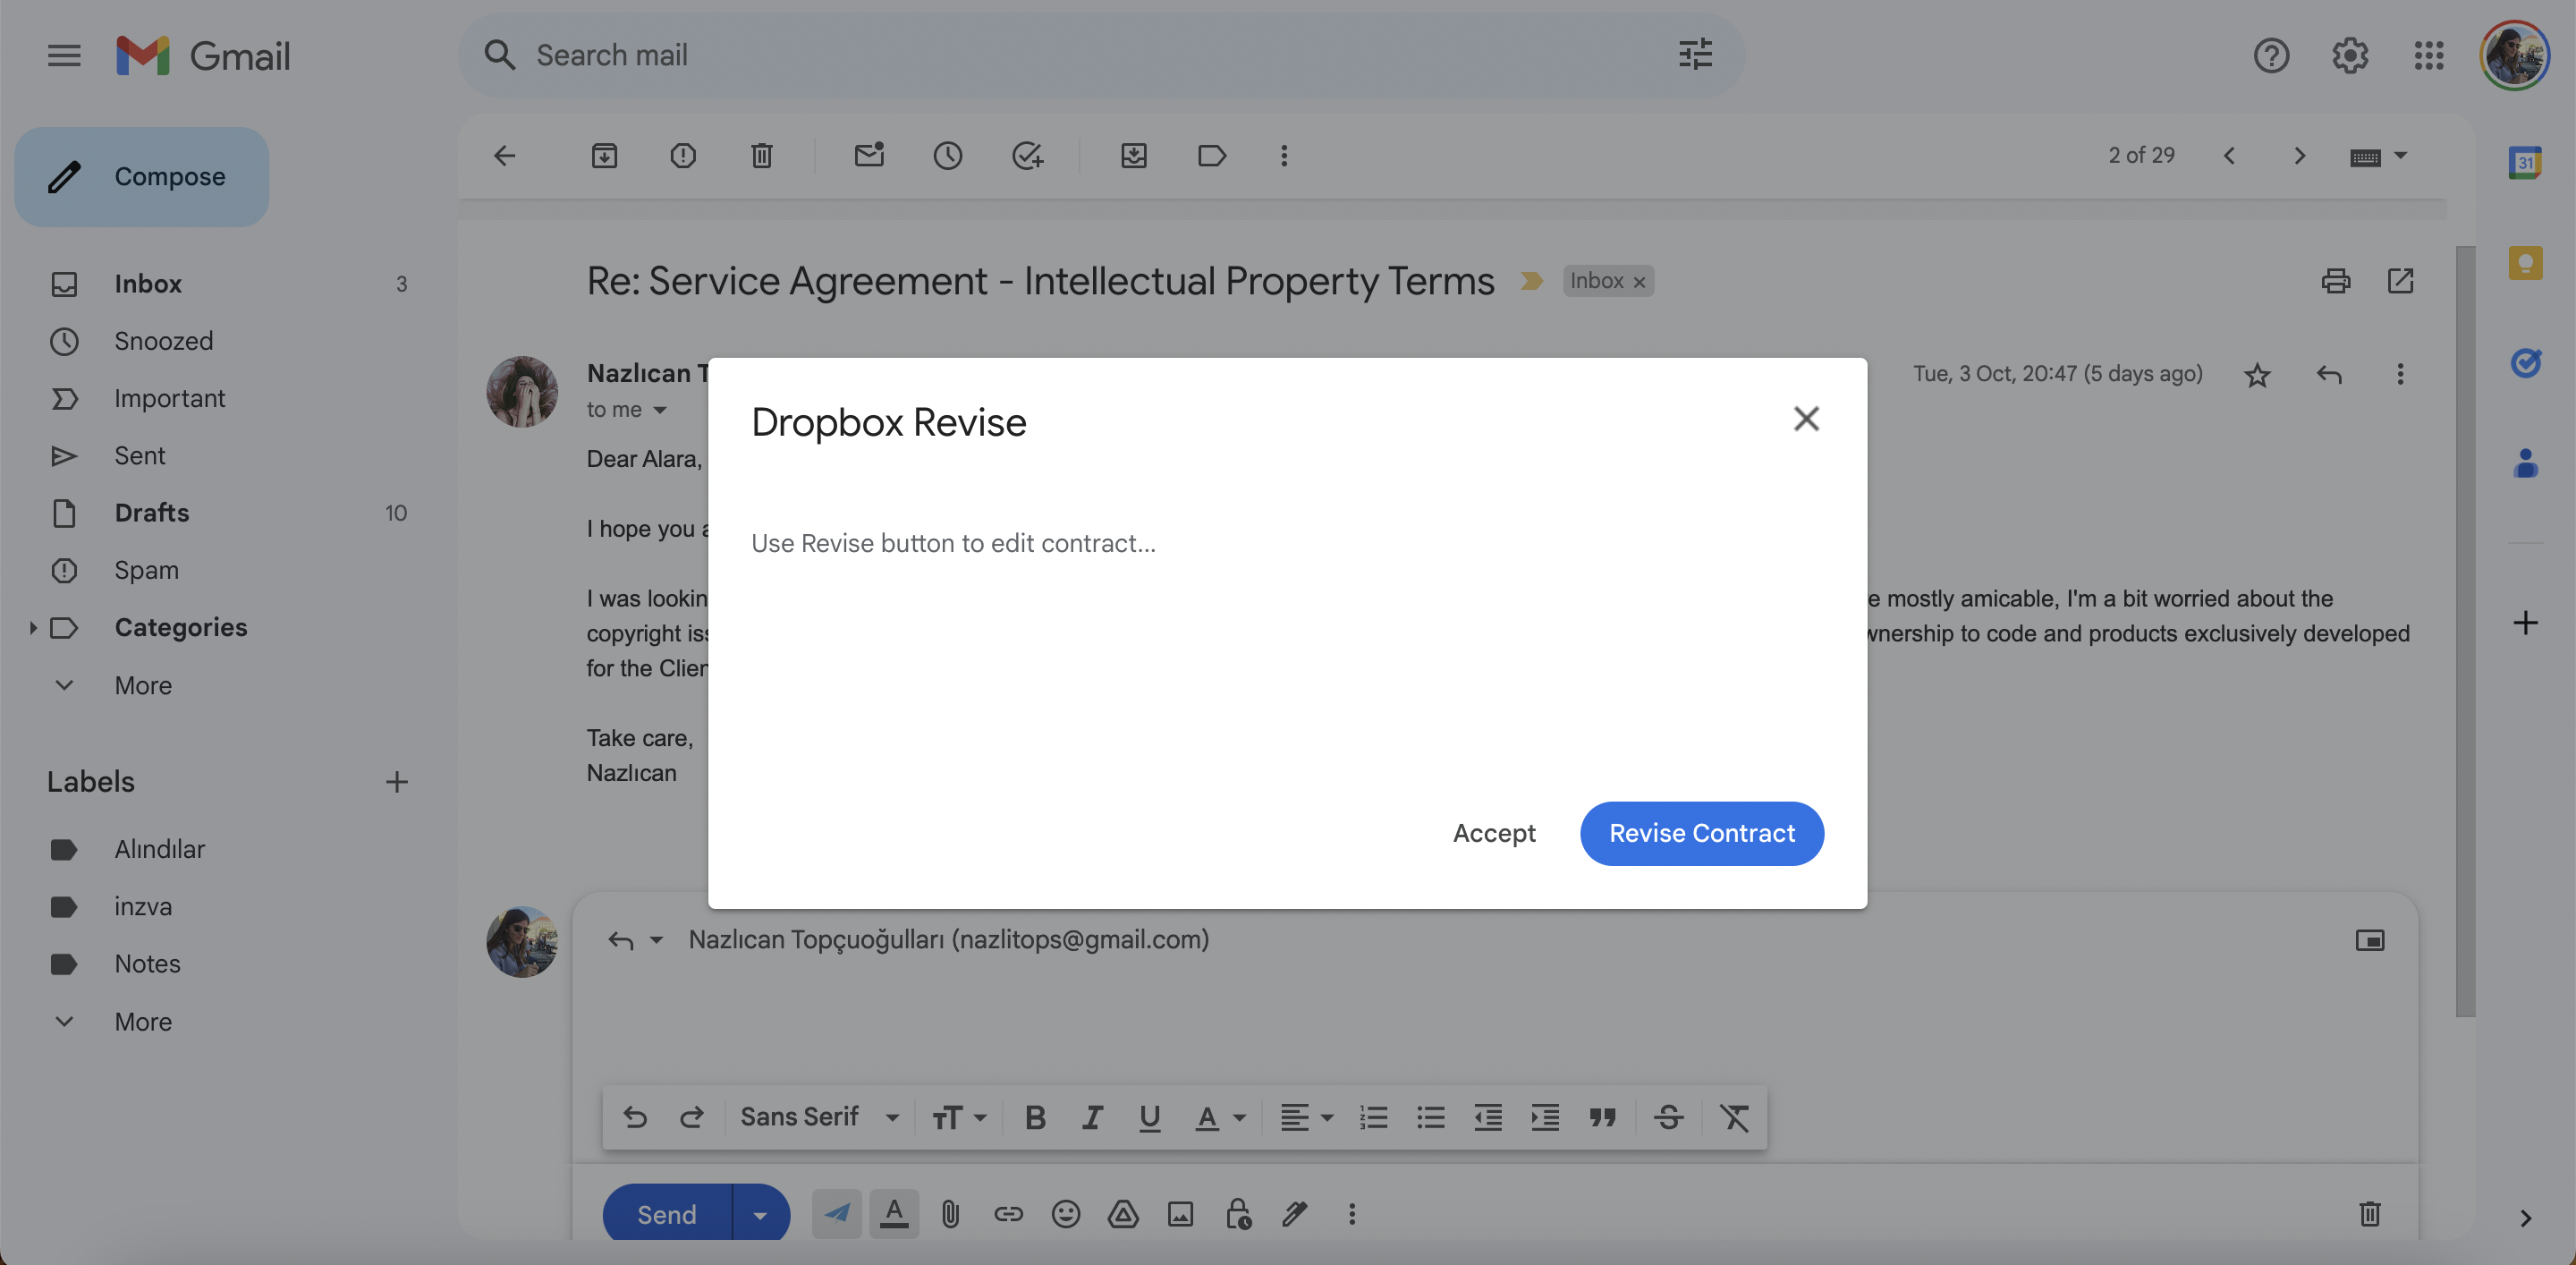Go to the Snoozed folder
This screenshot has height=1265, width=2576.
[163, 341]
